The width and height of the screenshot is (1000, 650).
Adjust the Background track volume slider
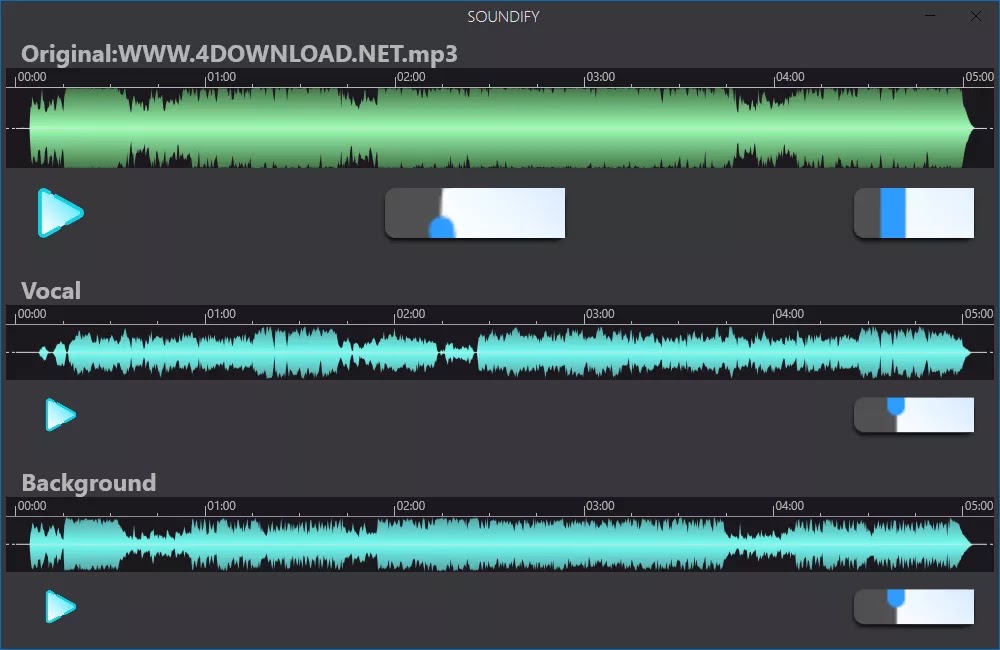(914, 607)
